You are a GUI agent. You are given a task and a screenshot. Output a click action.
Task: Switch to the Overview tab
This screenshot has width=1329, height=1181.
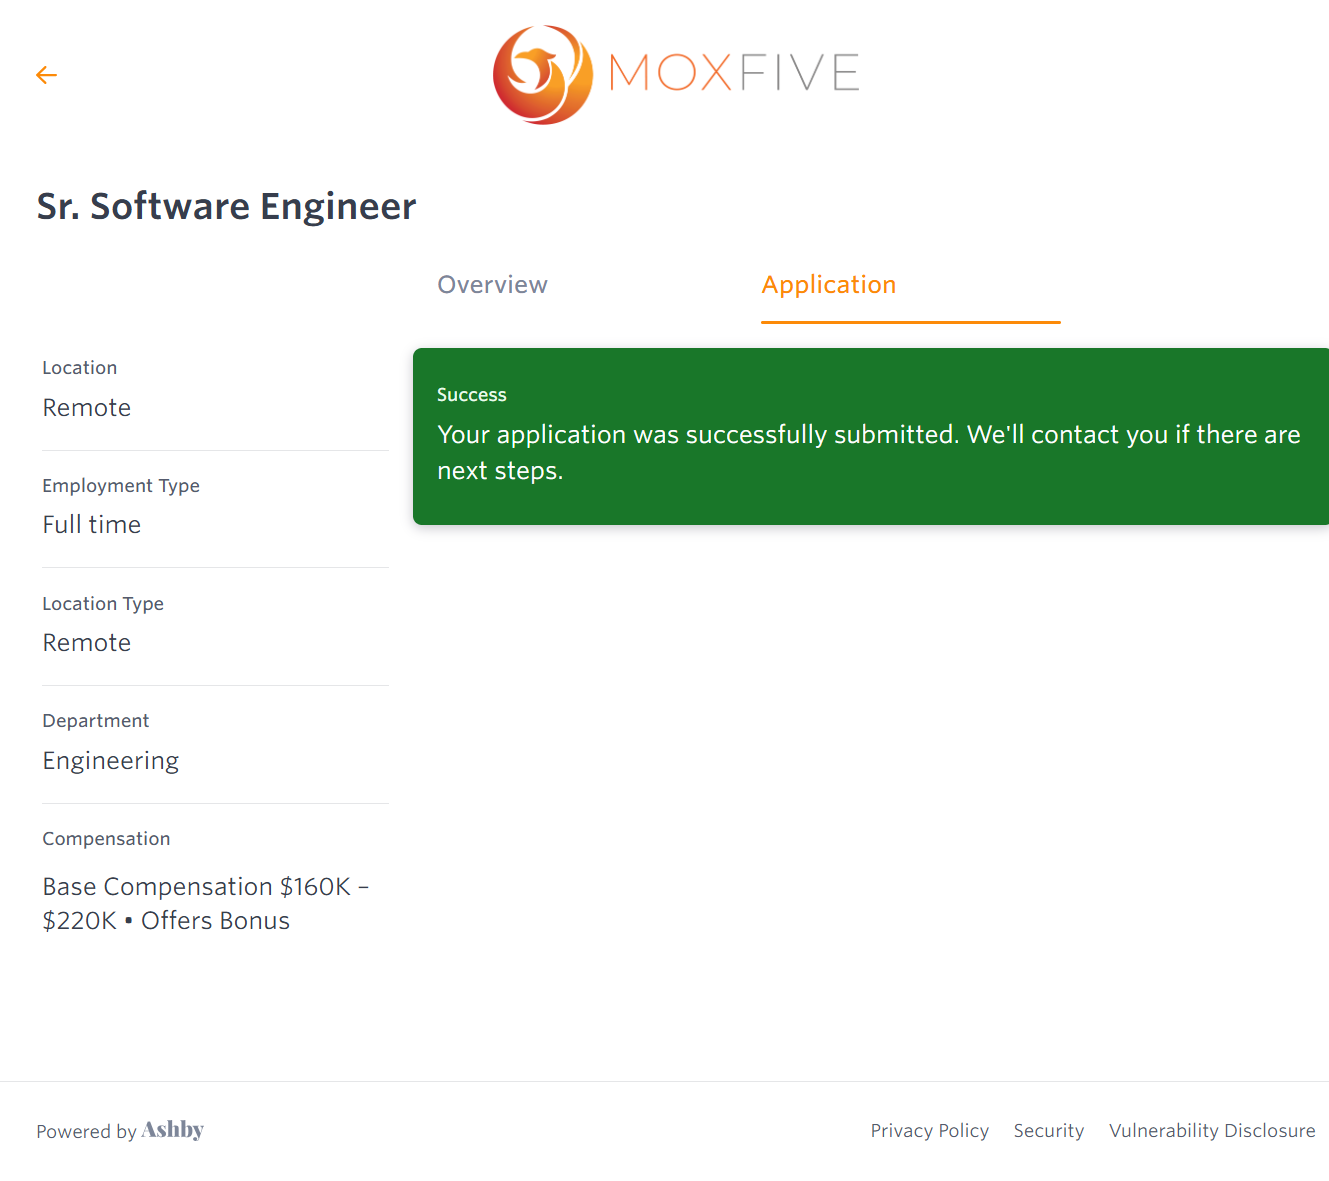[x=492, y=285]
